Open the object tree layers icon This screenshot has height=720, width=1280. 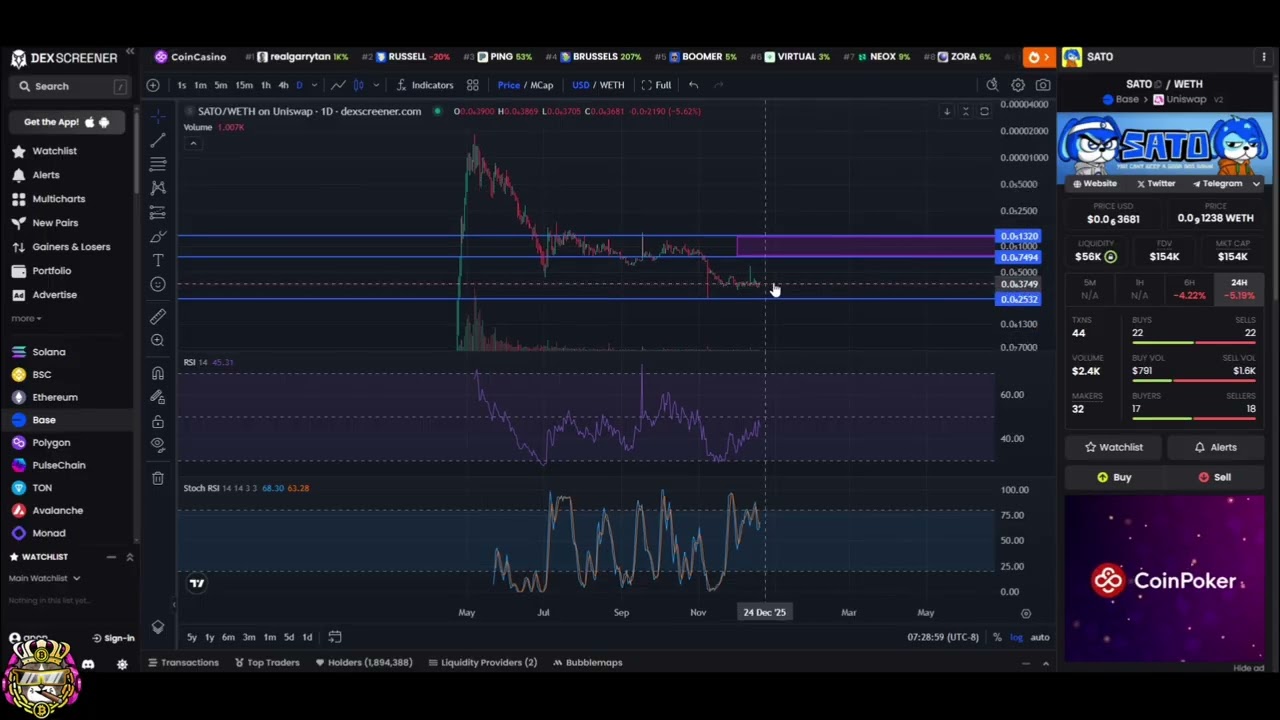157,627
